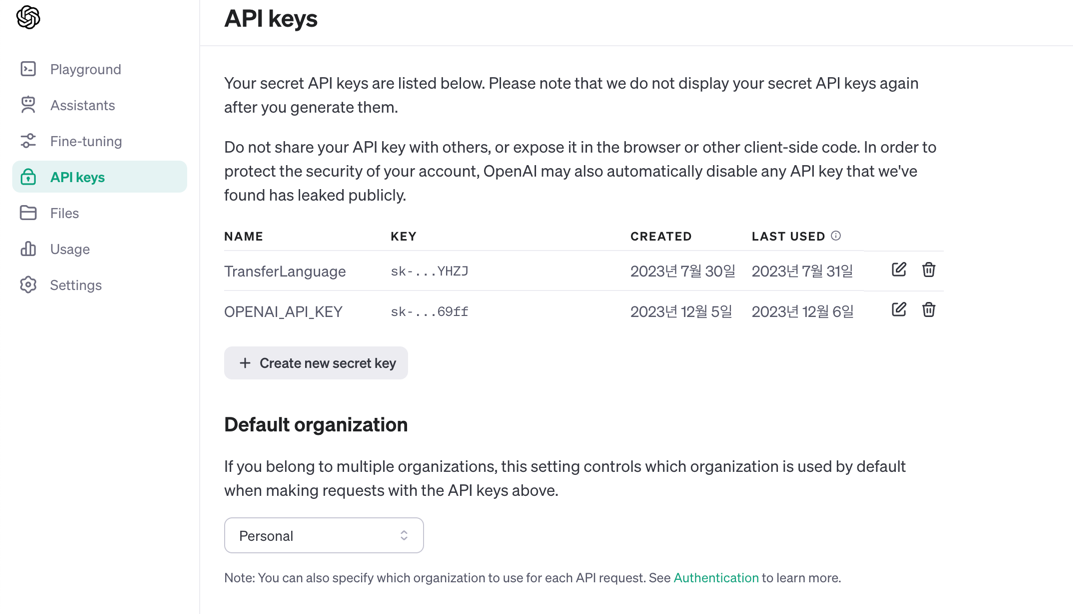Click the Last Used info icon
The width and height of the screenshot is (1073, 614).
[x=836, y=235]
